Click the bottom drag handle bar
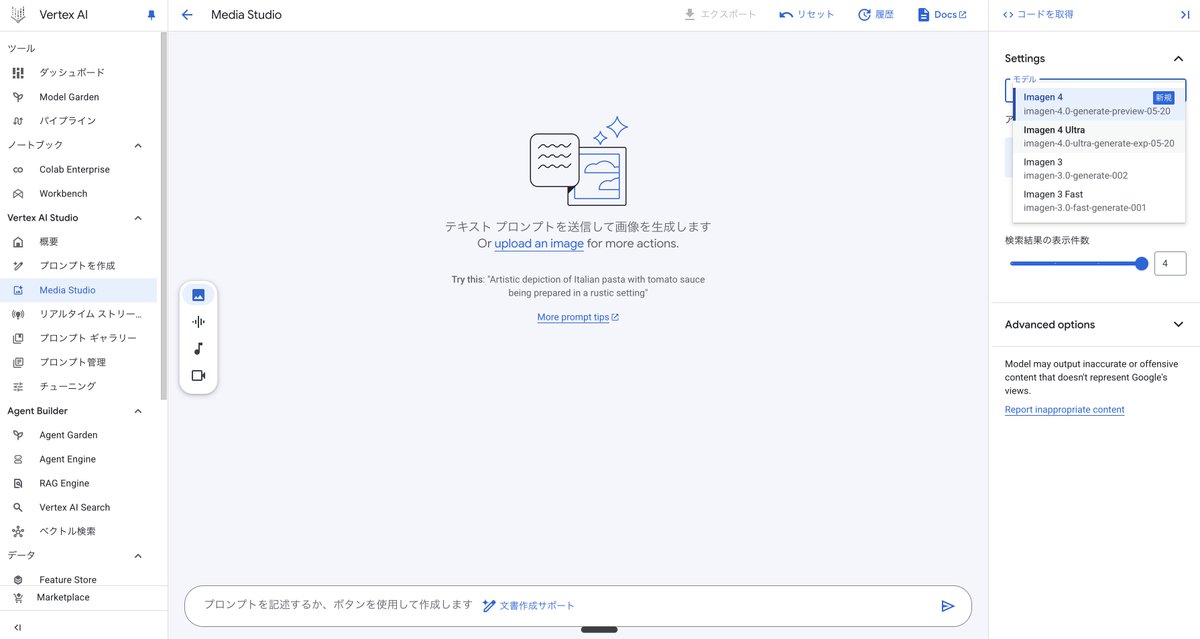 tap(599, 629)
